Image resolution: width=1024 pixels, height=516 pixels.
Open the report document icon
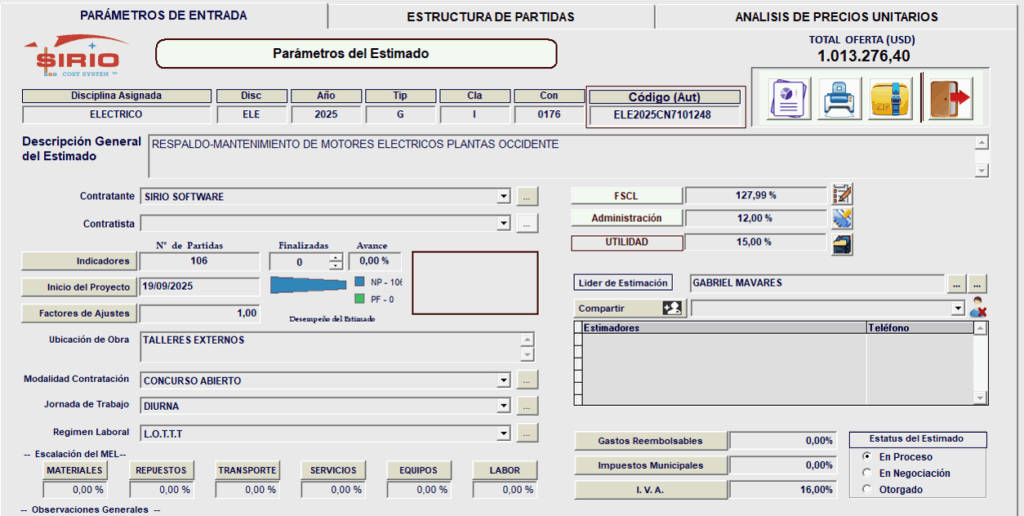(x=789, y=97)
